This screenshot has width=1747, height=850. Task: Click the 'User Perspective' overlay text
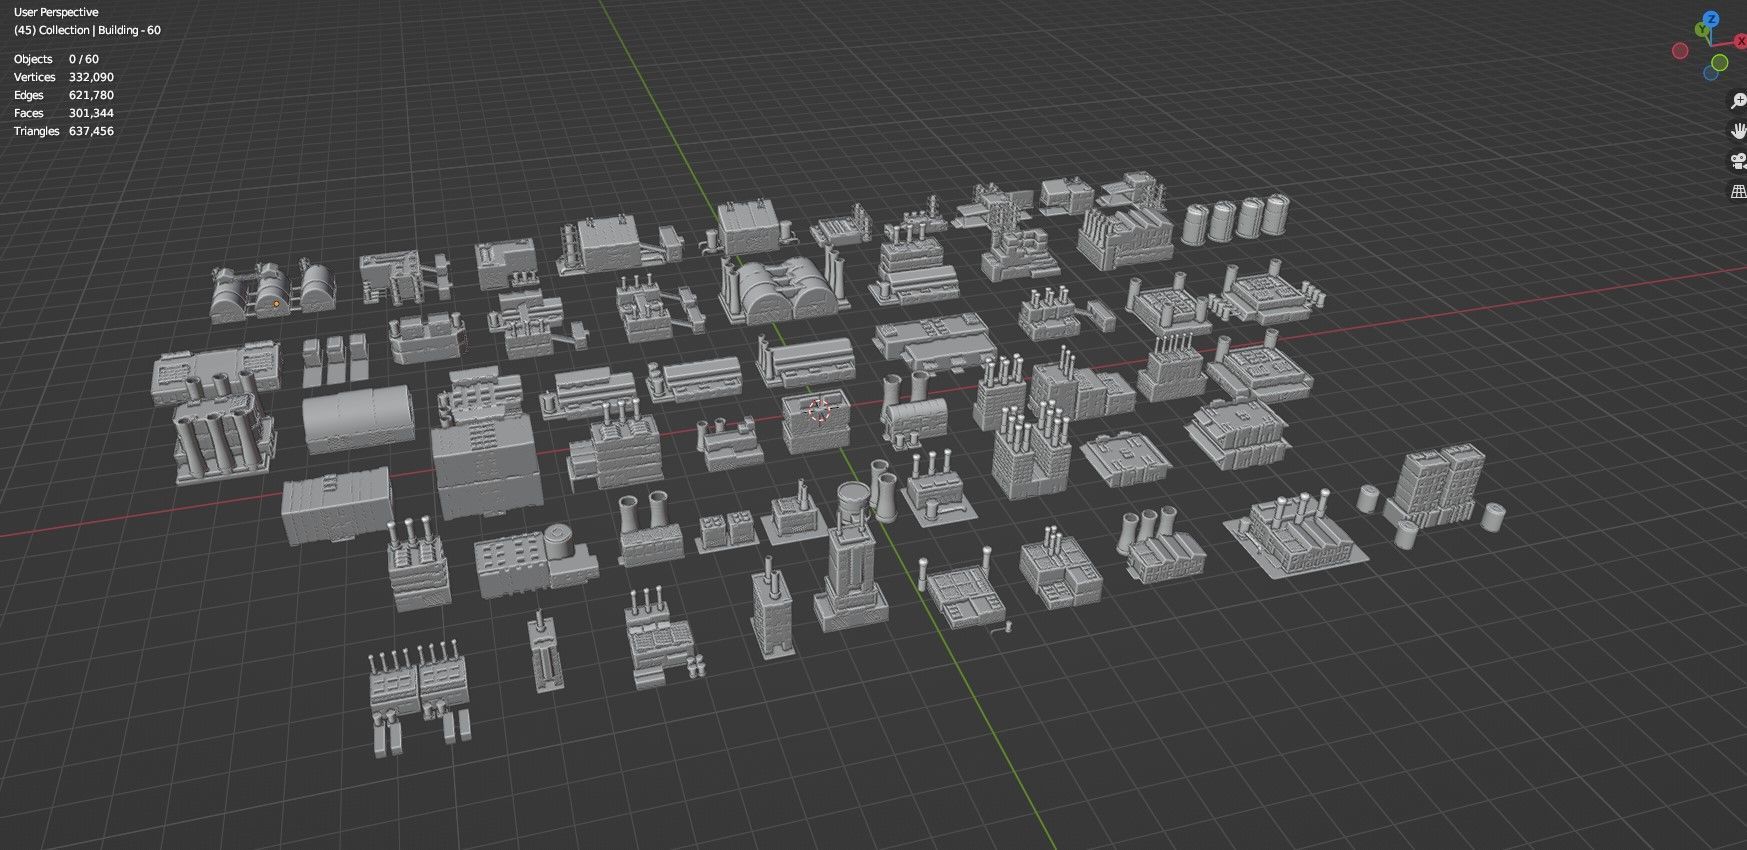click(56, 12)
